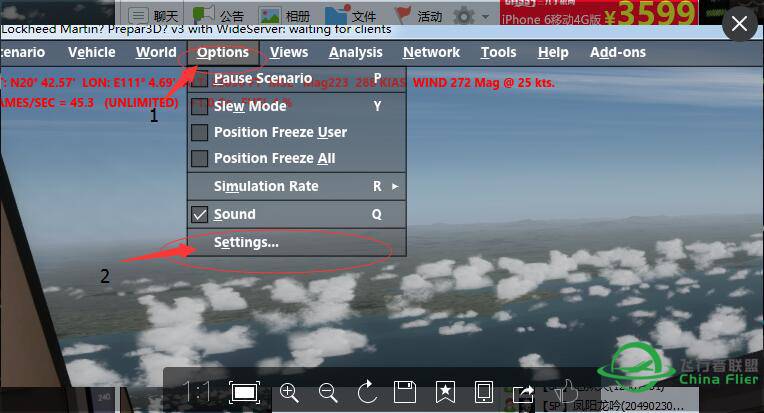Click the send-to-phone icon in viewer toolbar
The height and width of the screenshot is (413, 764).
(x=483, y=392)
